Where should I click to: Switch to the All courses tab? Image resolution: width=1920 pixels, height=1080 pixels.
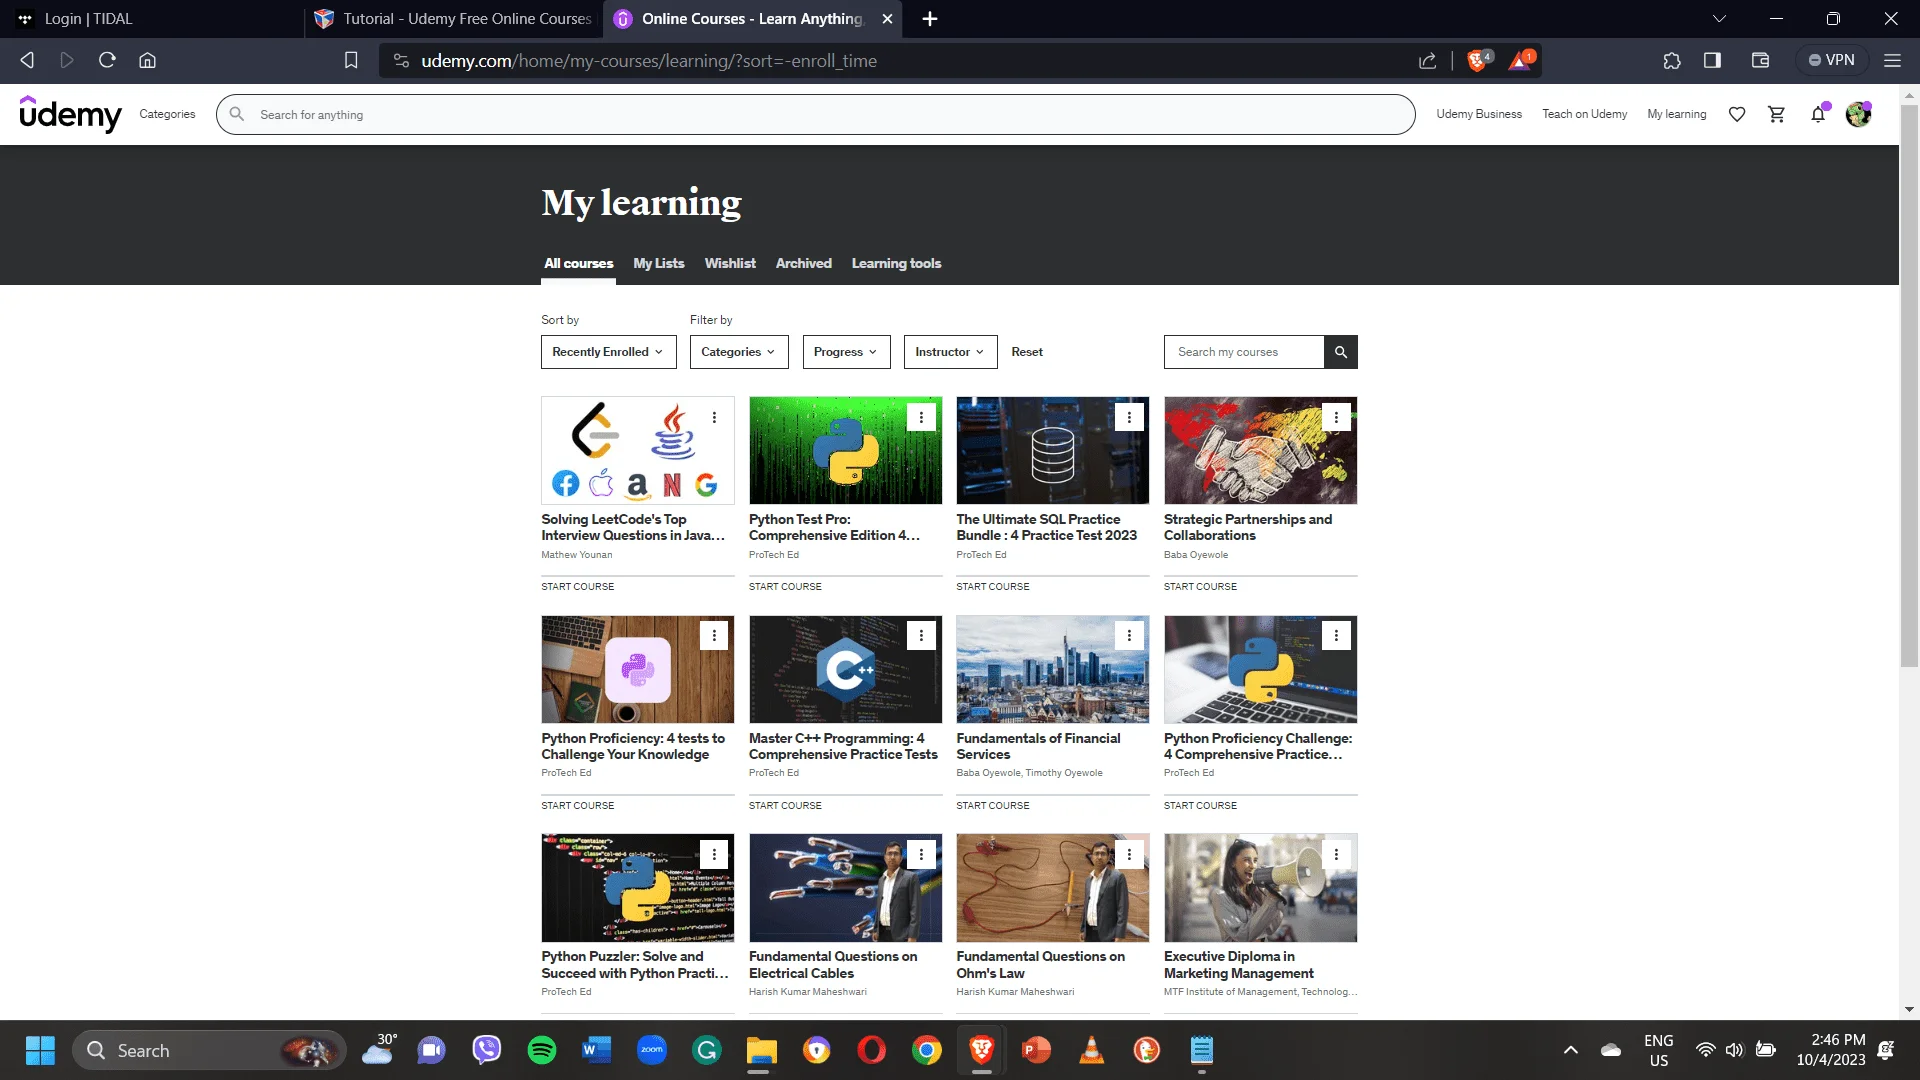(578, 263)
